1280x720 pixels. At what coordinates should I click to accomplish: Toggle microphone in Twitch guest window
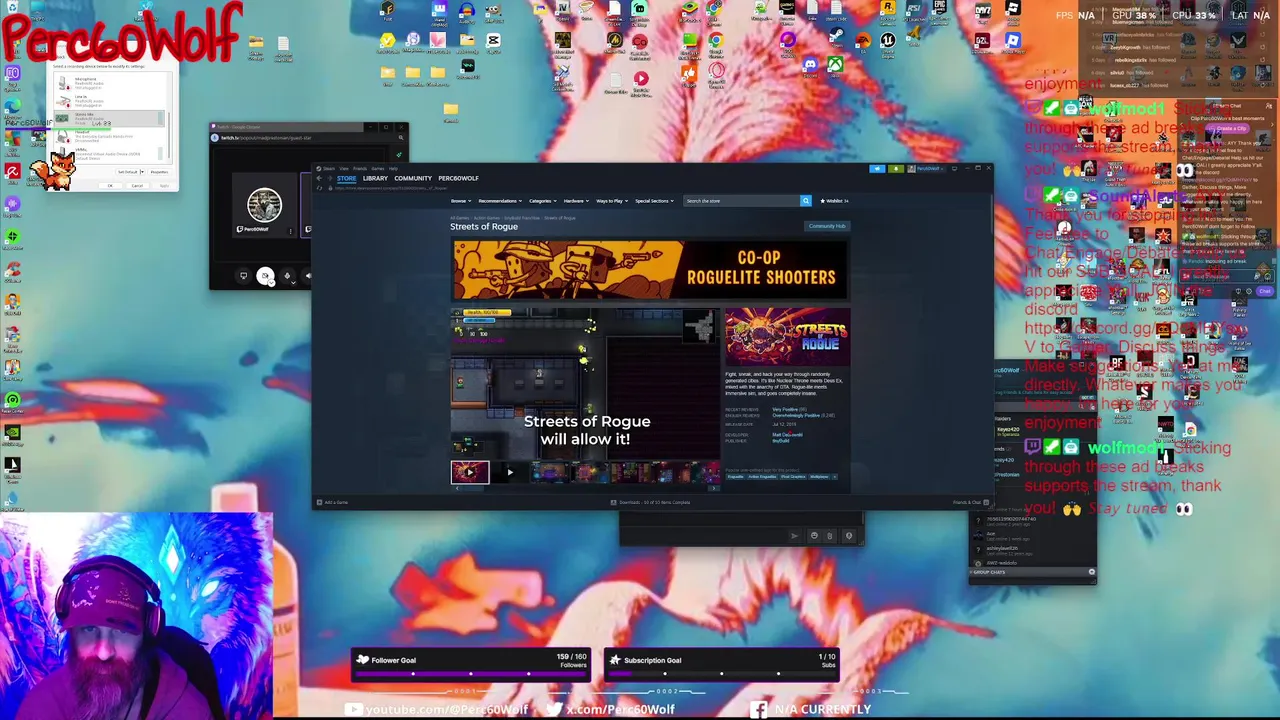(x=287, y=276)
